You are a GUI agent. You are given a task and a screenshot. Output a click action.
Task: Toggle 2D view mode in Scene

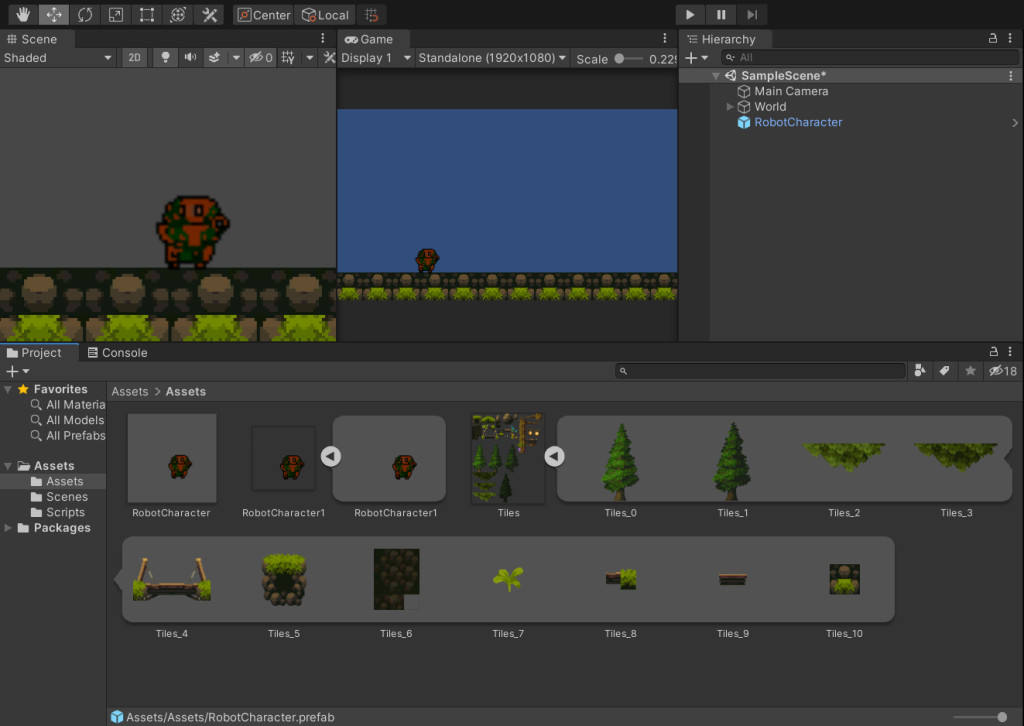point(134,58)
